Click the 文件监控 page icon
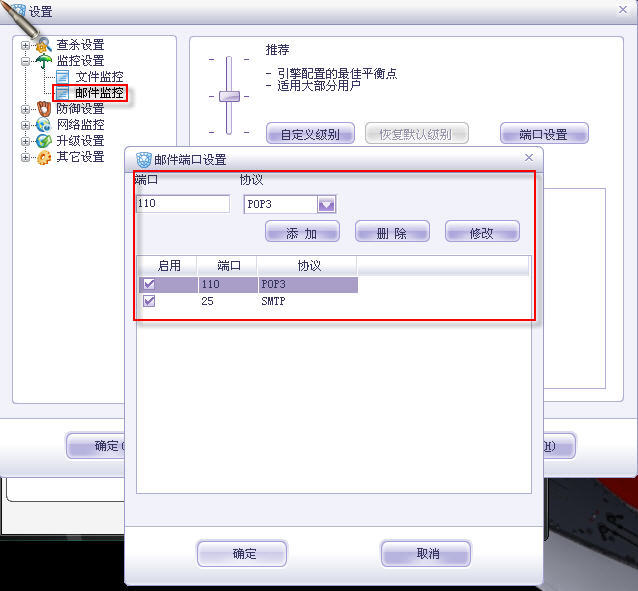Image resolution: width=638 pixels, height=591 pixels. click(x=62, y=77)
